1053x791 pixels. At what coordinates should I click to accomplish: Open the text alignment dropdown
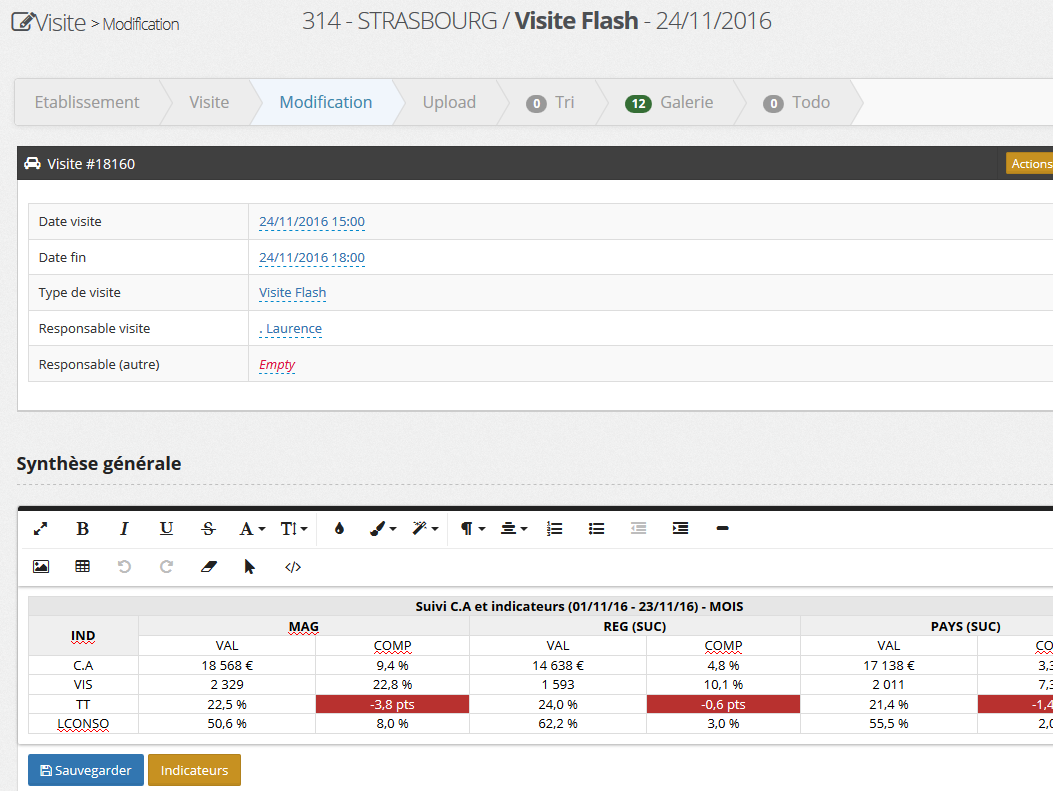(514, 529)
